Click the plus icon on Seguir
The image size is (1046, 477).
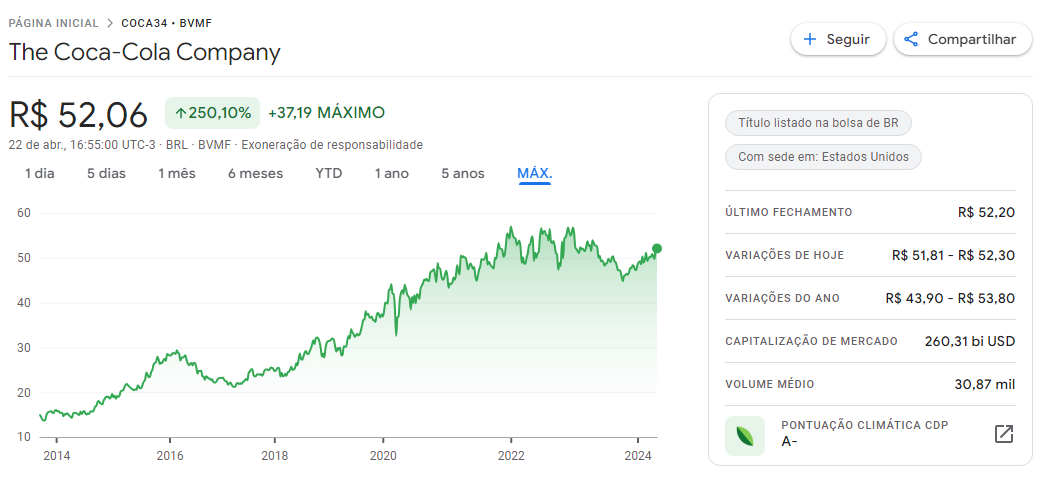810,40
